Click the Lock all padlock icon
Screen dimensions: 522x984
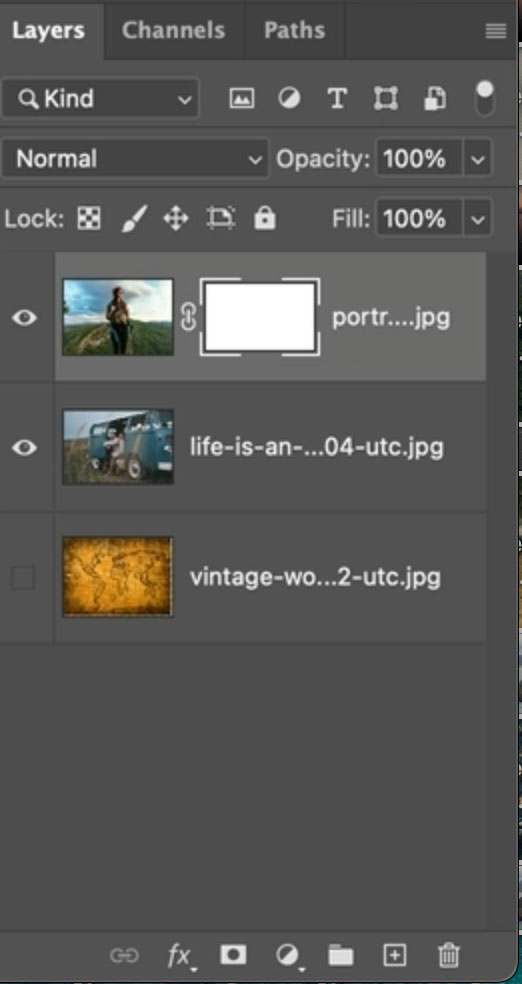tap(264, 218)
